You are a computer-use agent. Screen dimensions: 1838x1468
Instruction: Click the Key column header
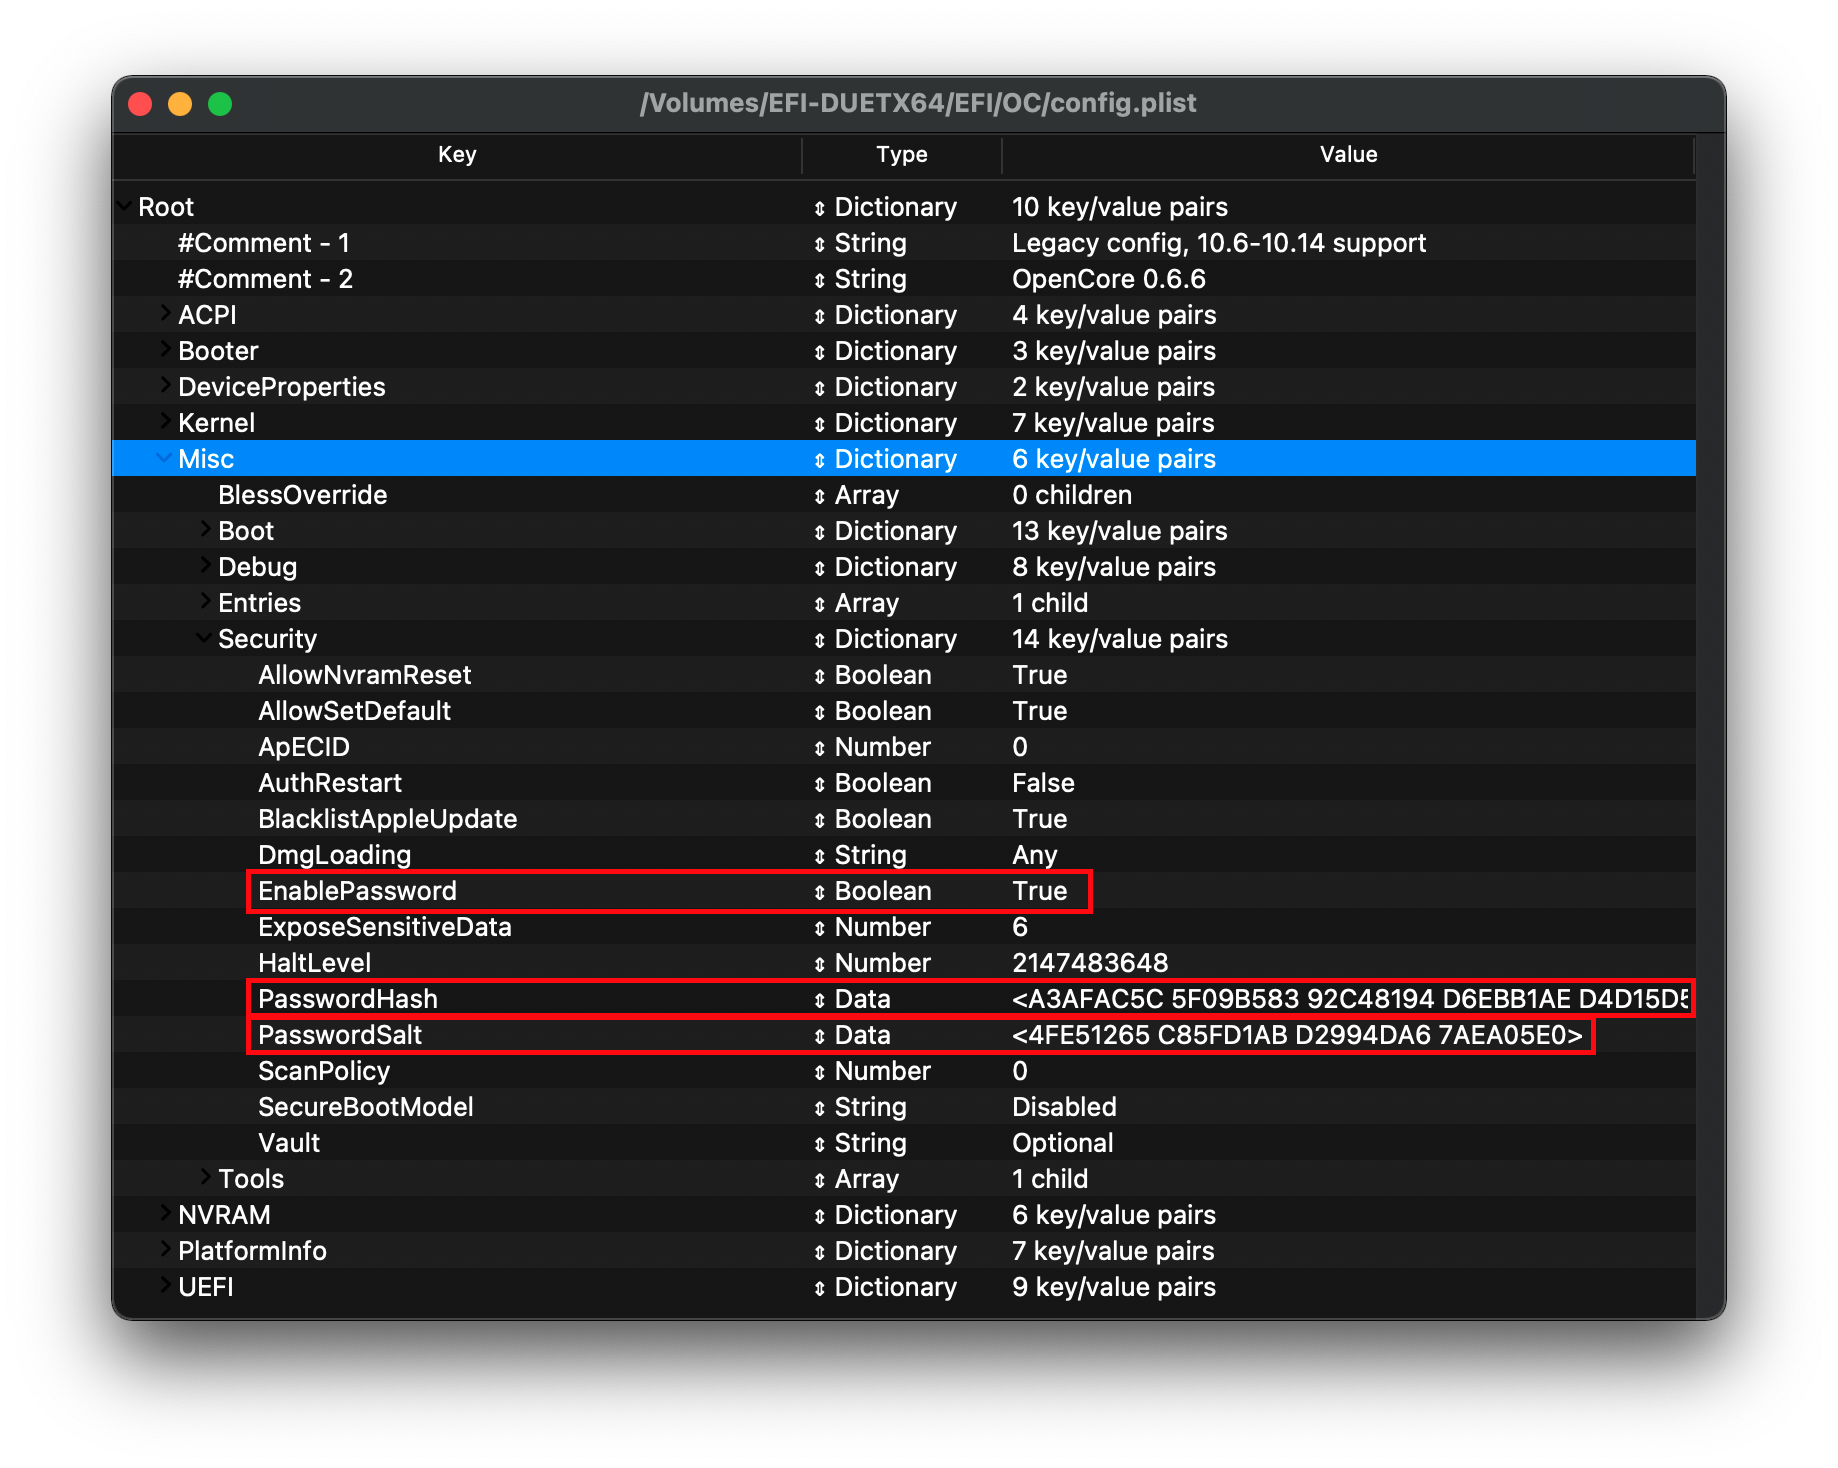click(457, 155)
